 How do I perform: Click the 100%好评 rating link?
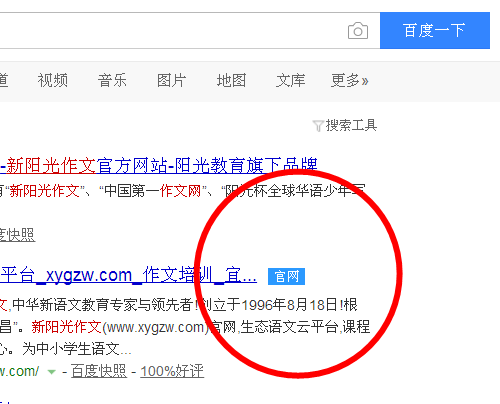(x=172, y=371)
